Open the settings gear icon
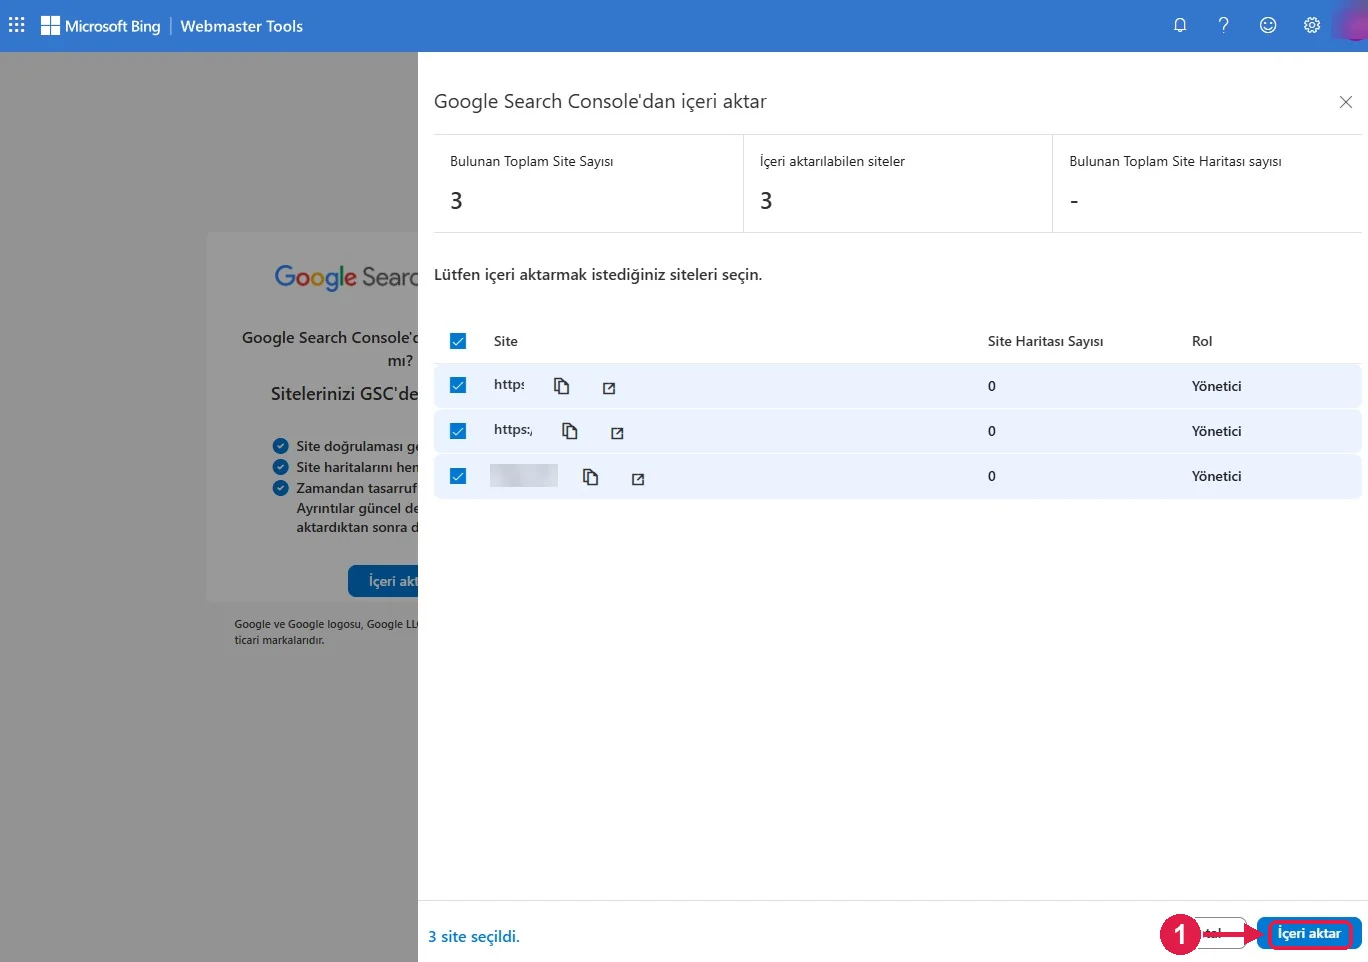This screenshot has width=1368, height=962. click(x=1312, y=26)
